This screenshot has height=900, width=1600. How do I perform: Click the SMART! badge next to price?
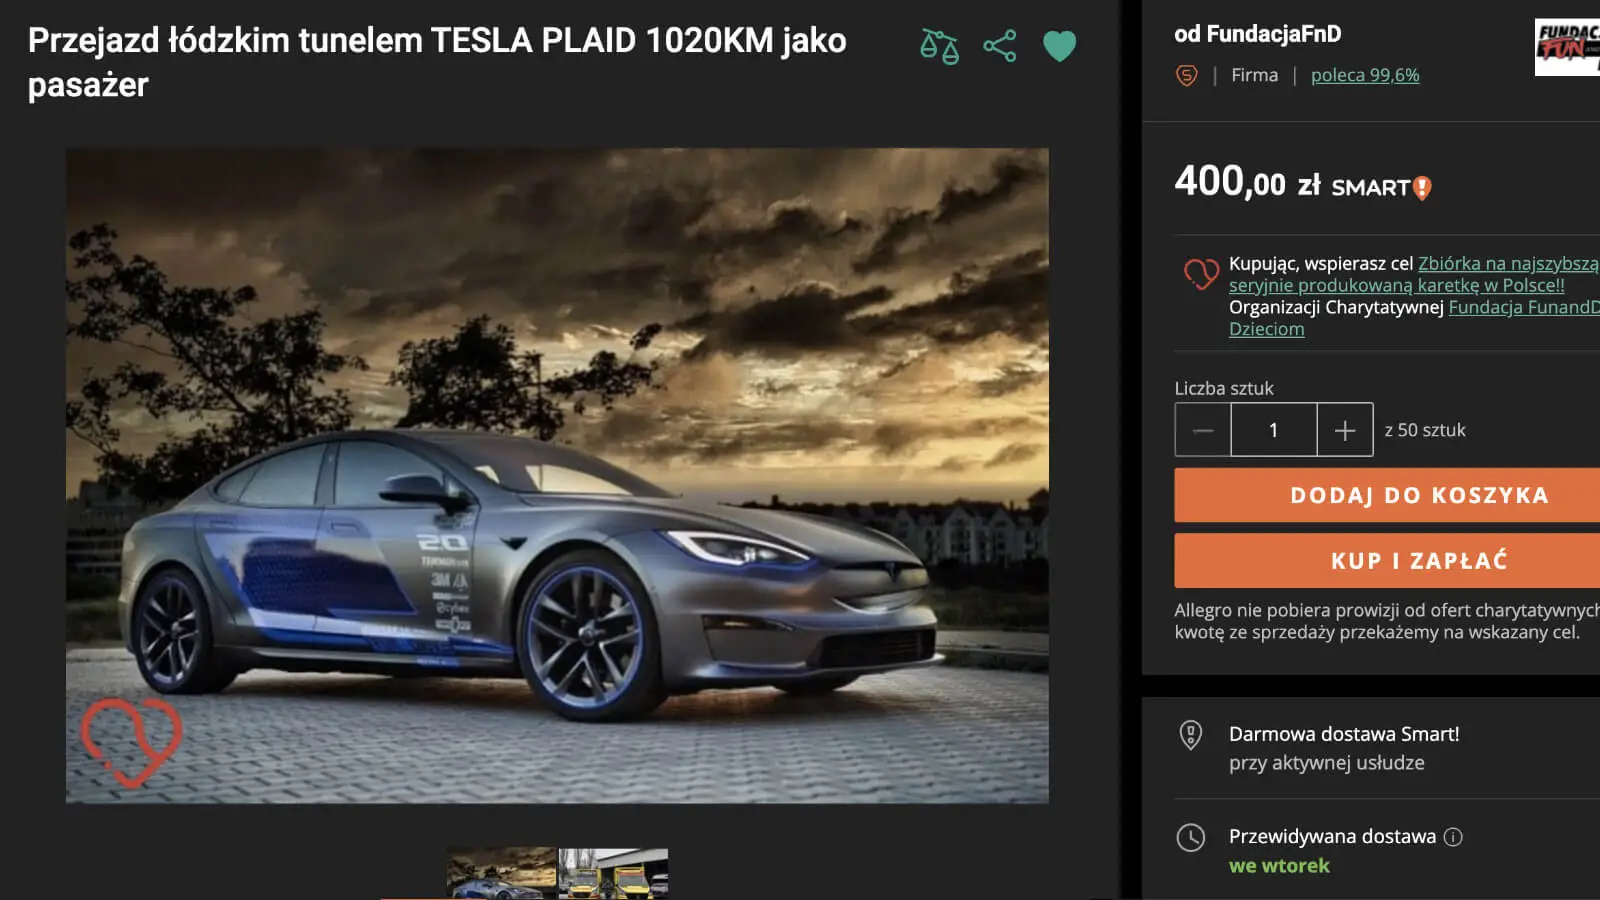point(1381,187)
